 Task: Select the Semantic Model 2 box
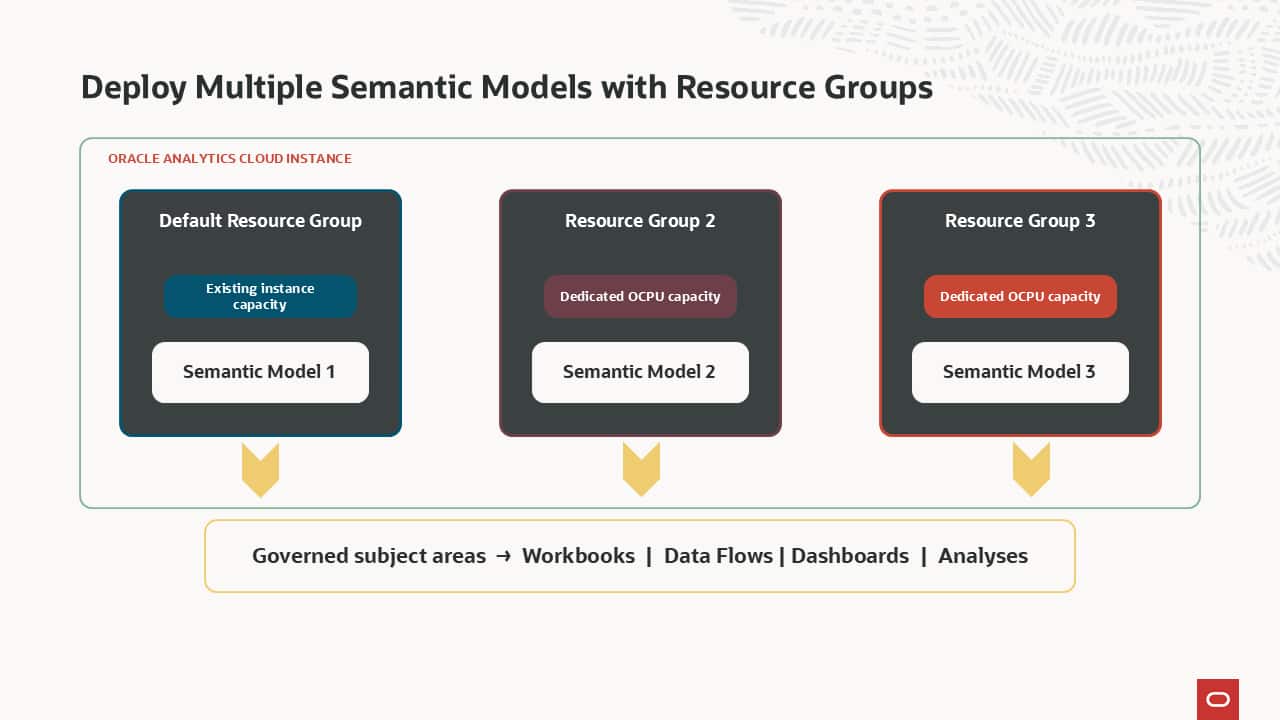coord(640,372)
